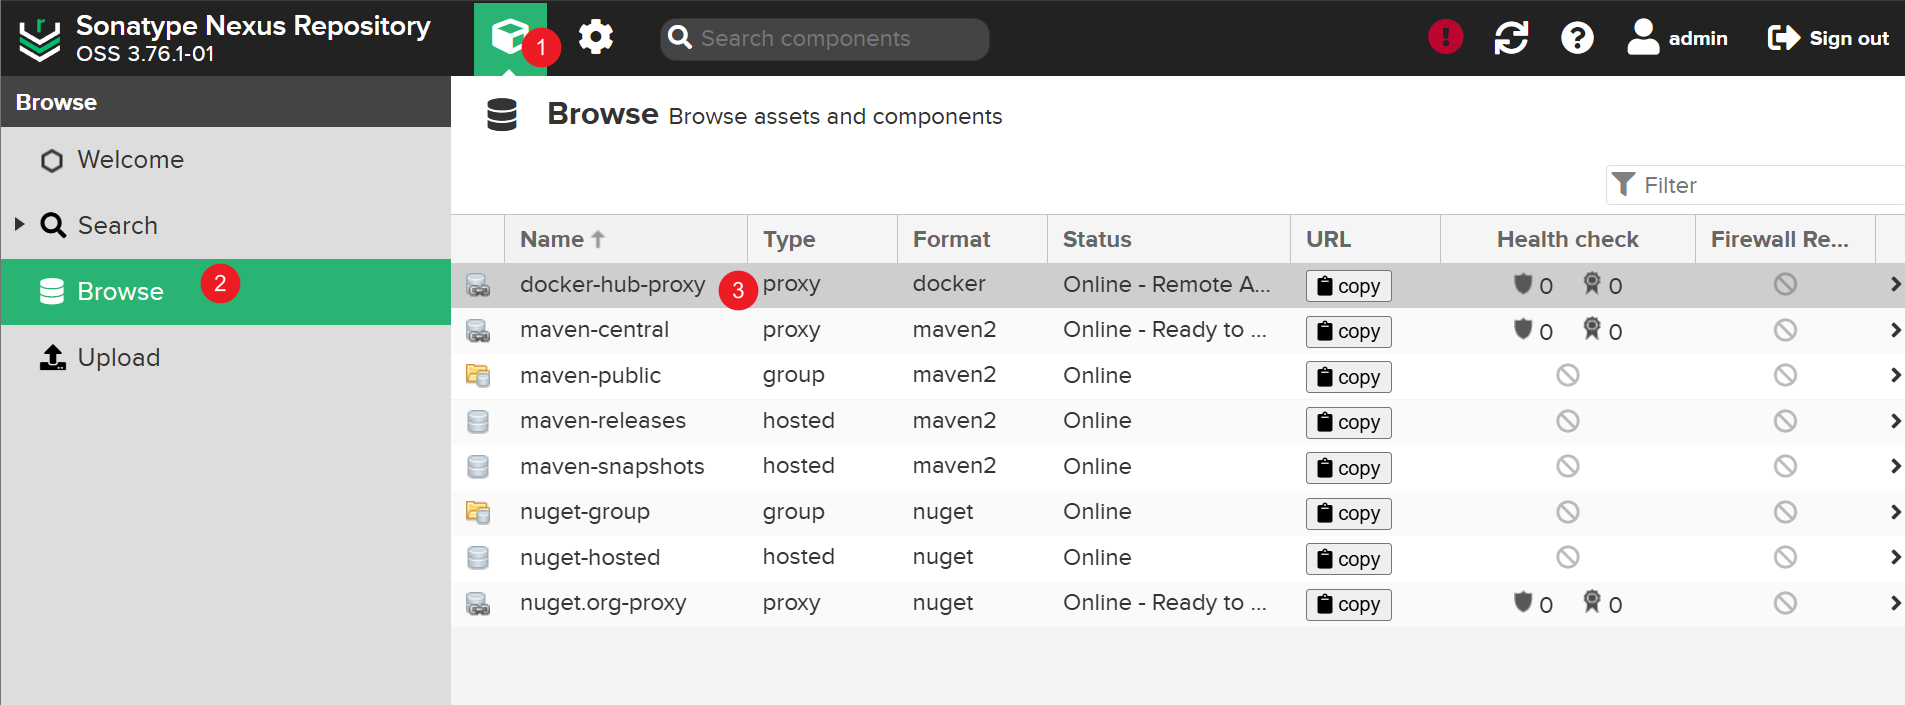Click Sign out
Image resolution: width=1905 pixels, height=705 pixels.
pos(1828,38)
